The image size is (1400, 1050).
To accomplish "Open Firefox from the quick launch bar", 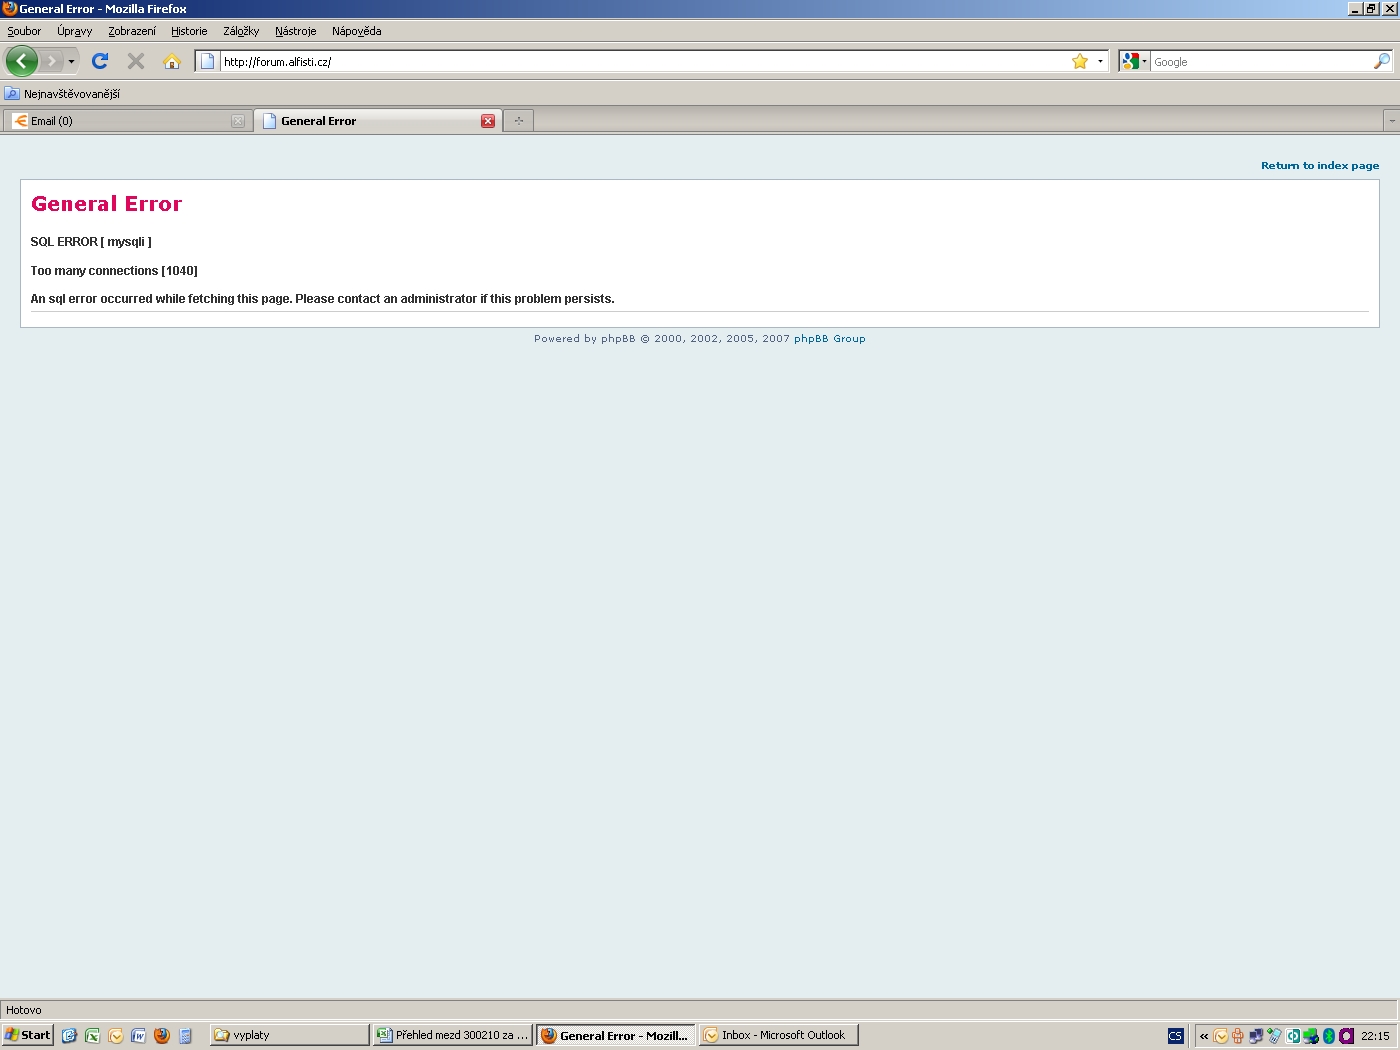I will pyautogui.click(x=162, y=1035).
